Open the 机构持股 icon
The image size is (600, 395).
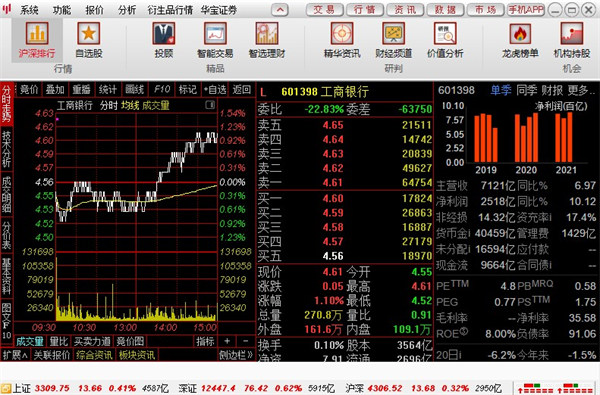pyautogui.click(x=572, y=33)
